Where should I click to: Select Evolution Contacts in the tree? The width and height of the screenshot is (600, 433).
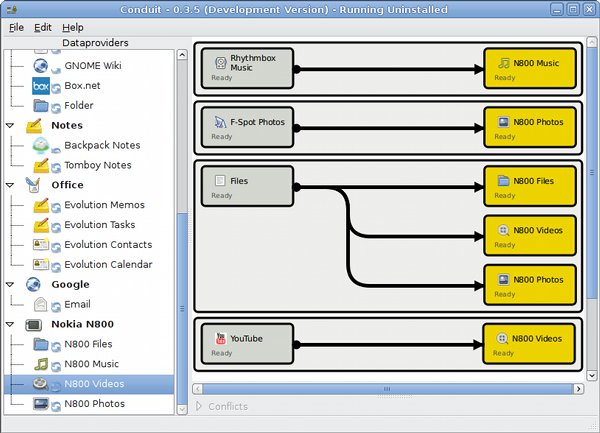(x=108, y=245)
